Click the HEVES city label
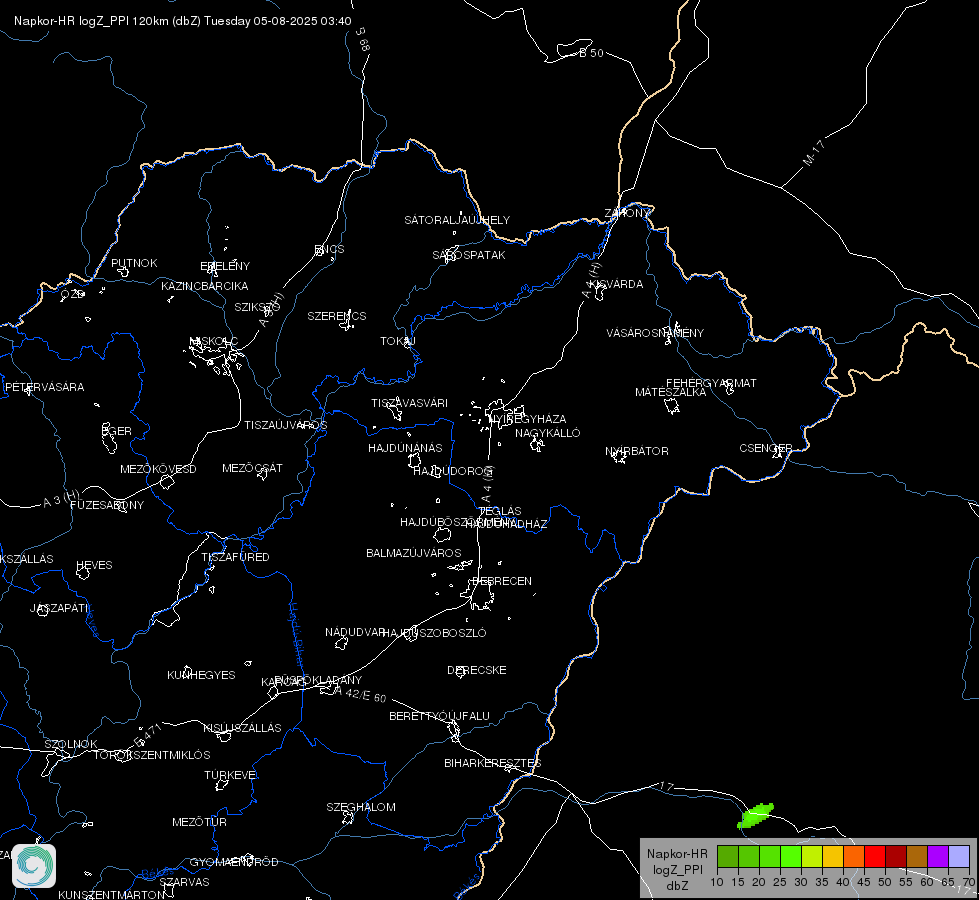Viewport: 979px width, 900px height. 94,565
